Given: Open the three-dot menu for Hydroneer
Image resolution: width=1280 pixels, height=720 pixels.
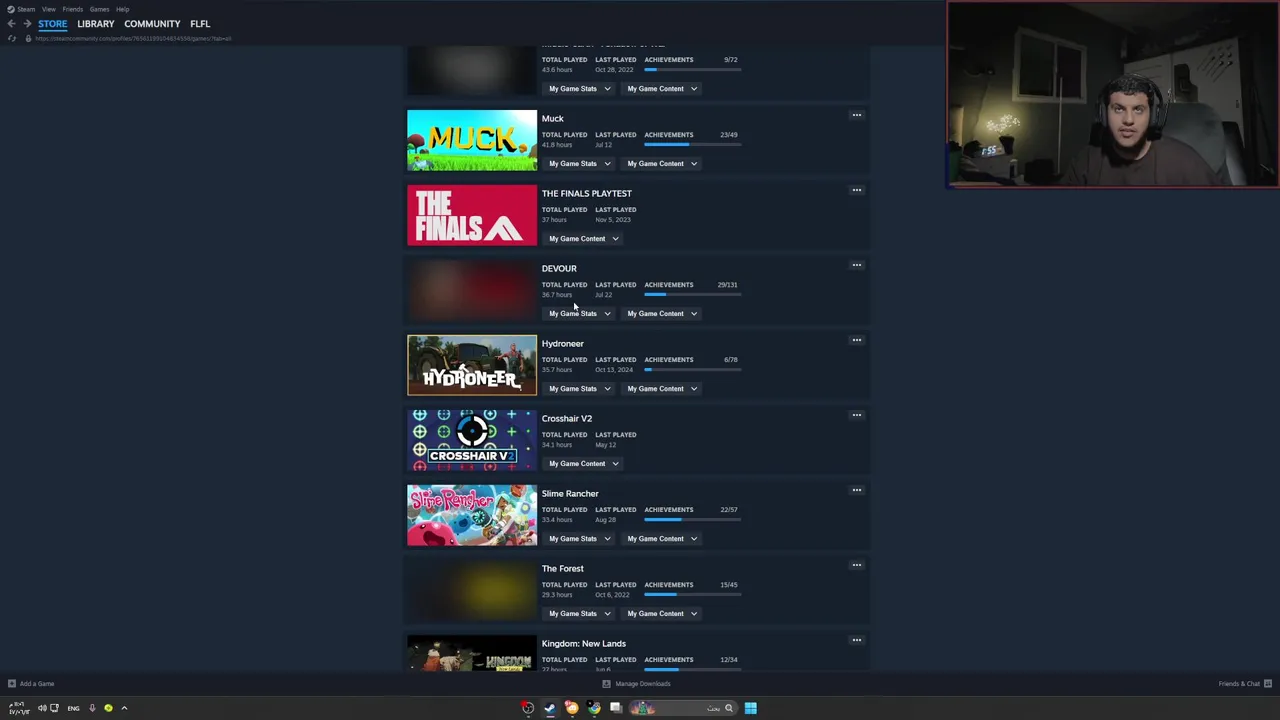Looking at the screenshot, I should (856, 340).
